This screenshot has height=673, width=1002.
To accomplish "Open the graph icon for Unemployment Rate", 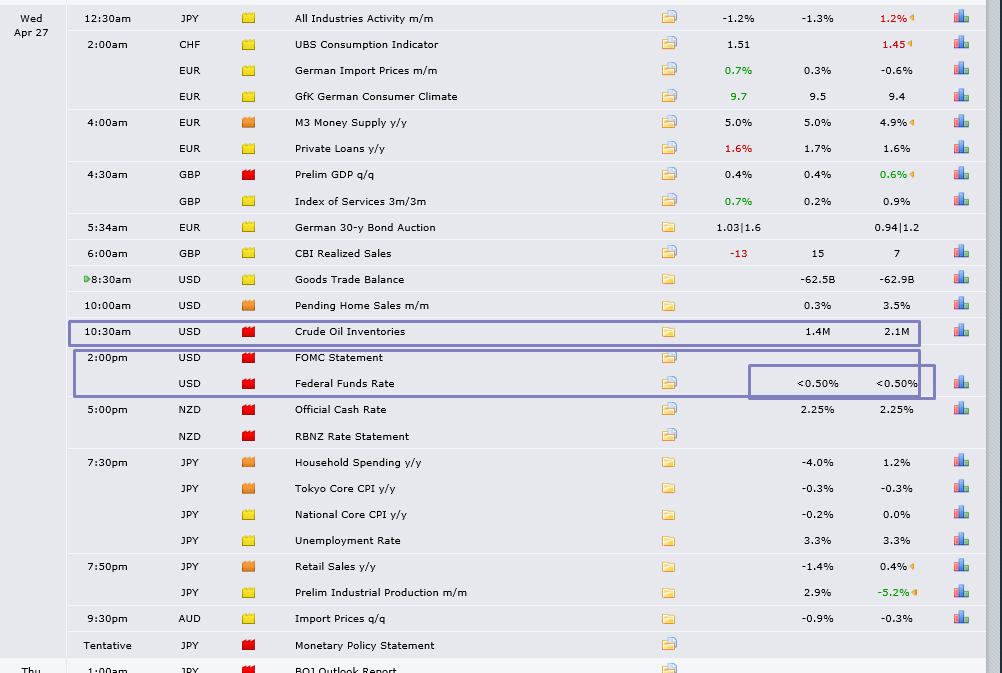I will [x=961, y=539].
